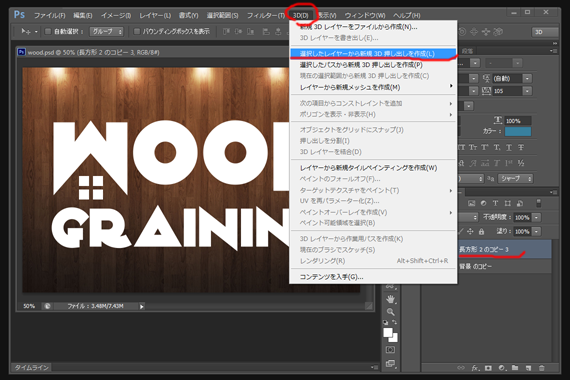The height and width of the screenshot is (380, 570).
Task: Open the ウィンドウ(W) menu
Action: pyautogui.click(x=365, y=15)
